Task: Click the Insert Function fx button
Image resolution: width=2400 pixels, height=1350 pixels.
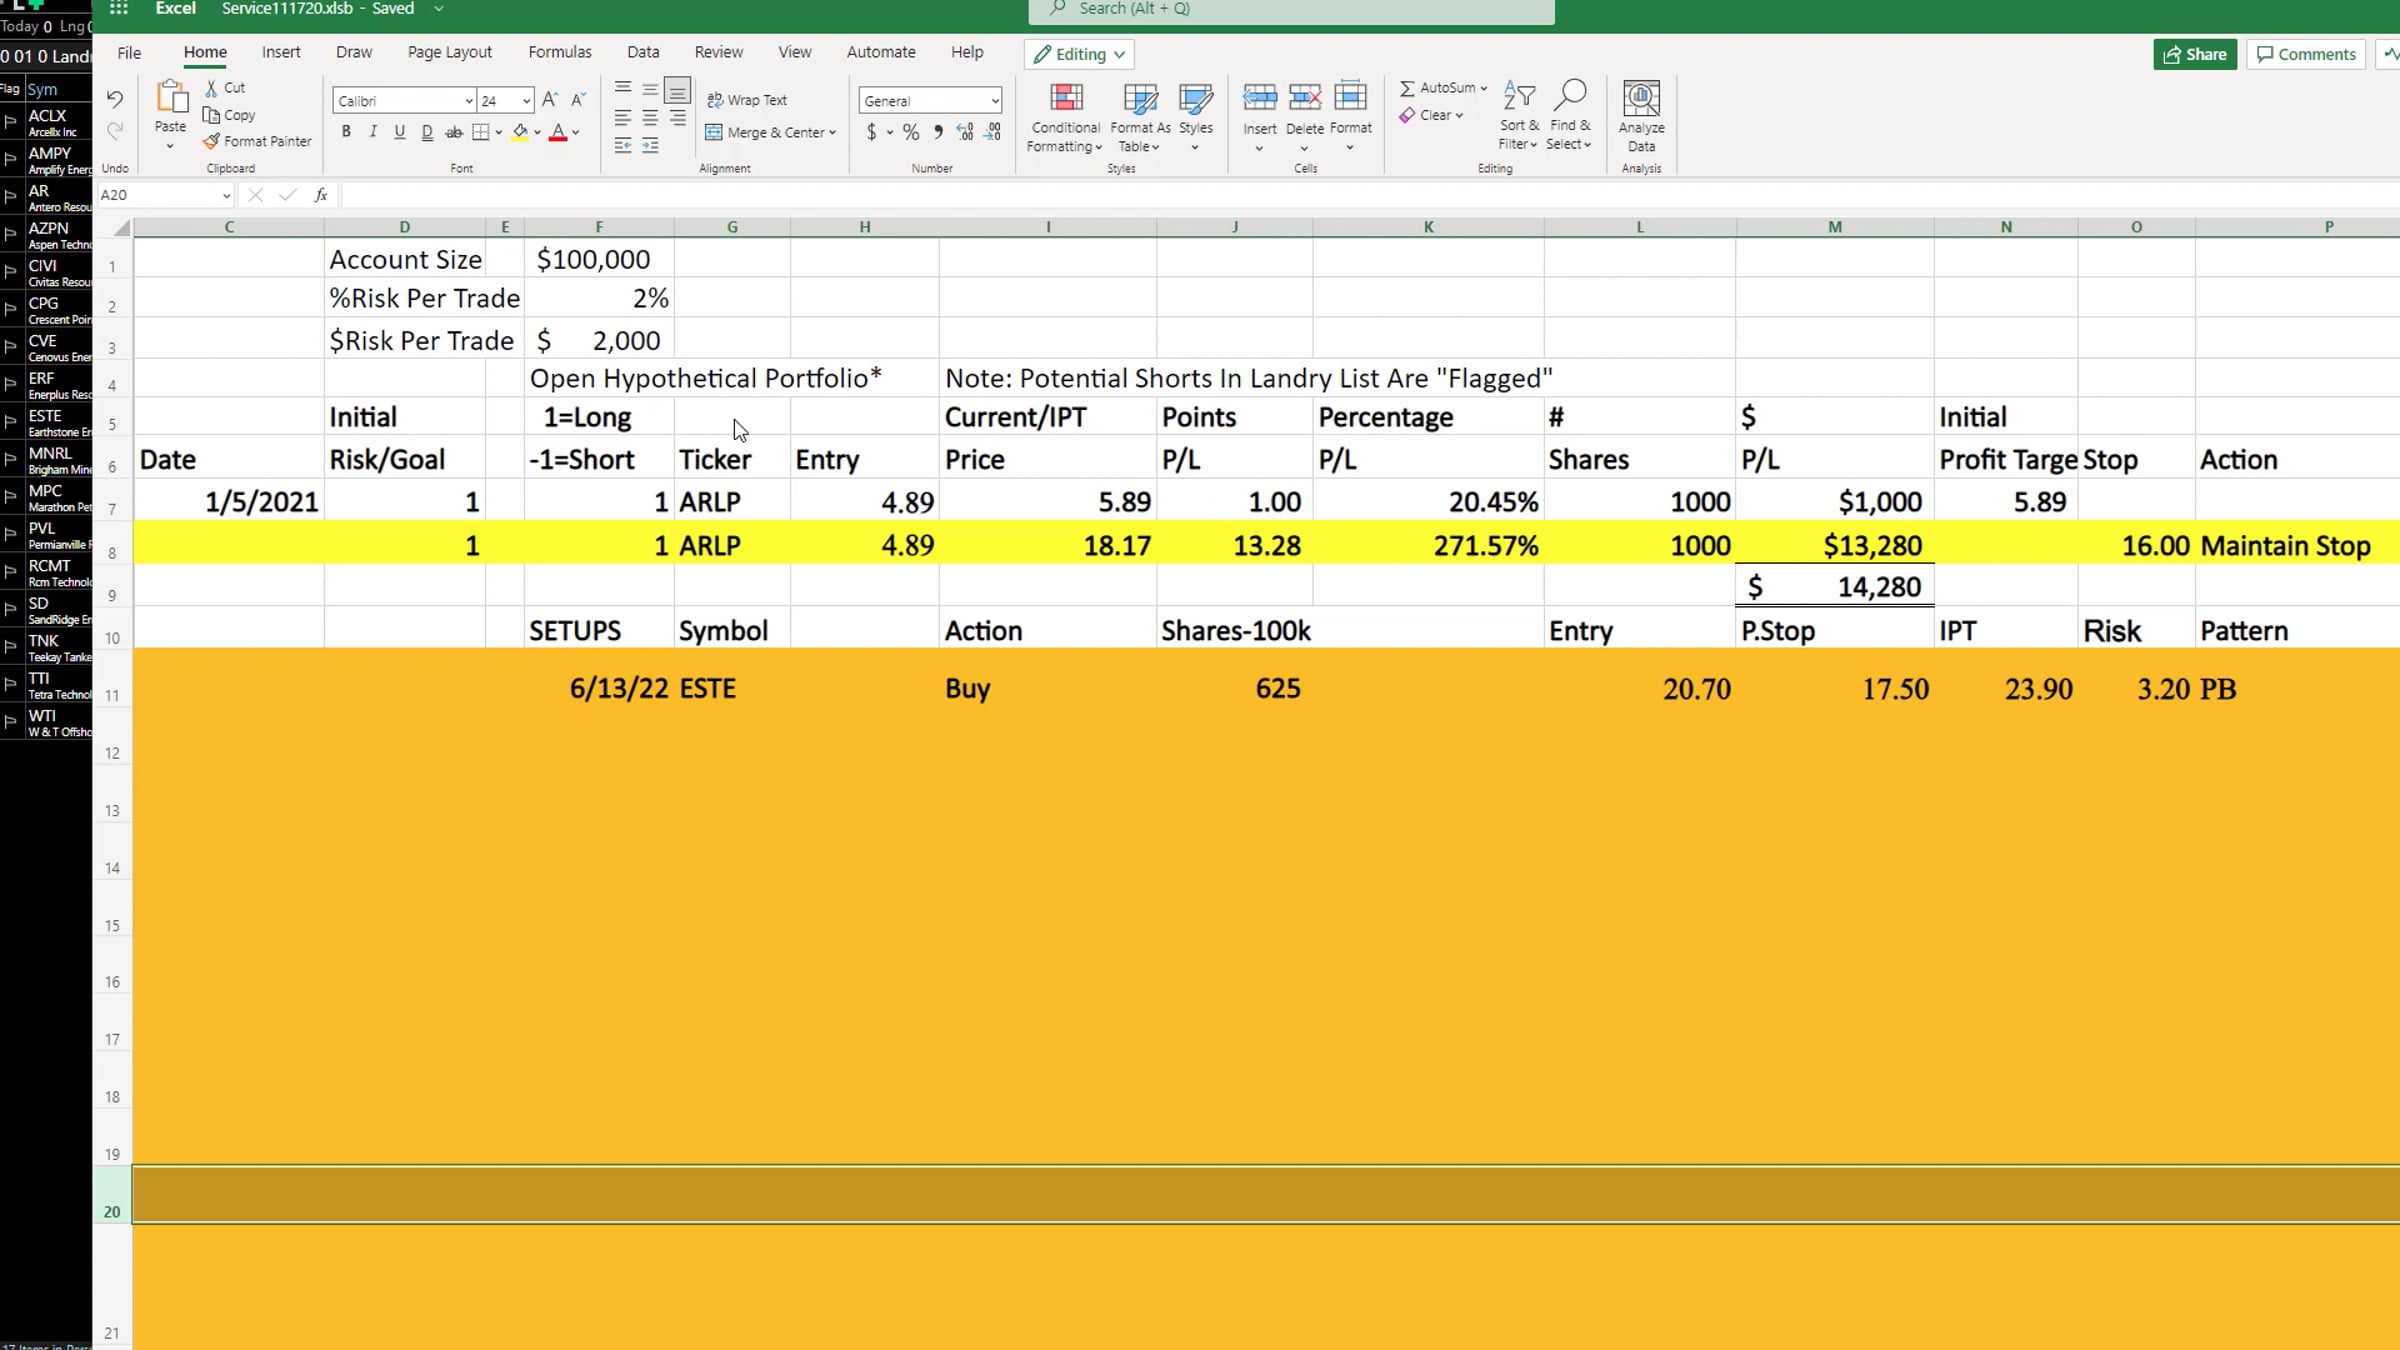Action: [x=321, y=195]
